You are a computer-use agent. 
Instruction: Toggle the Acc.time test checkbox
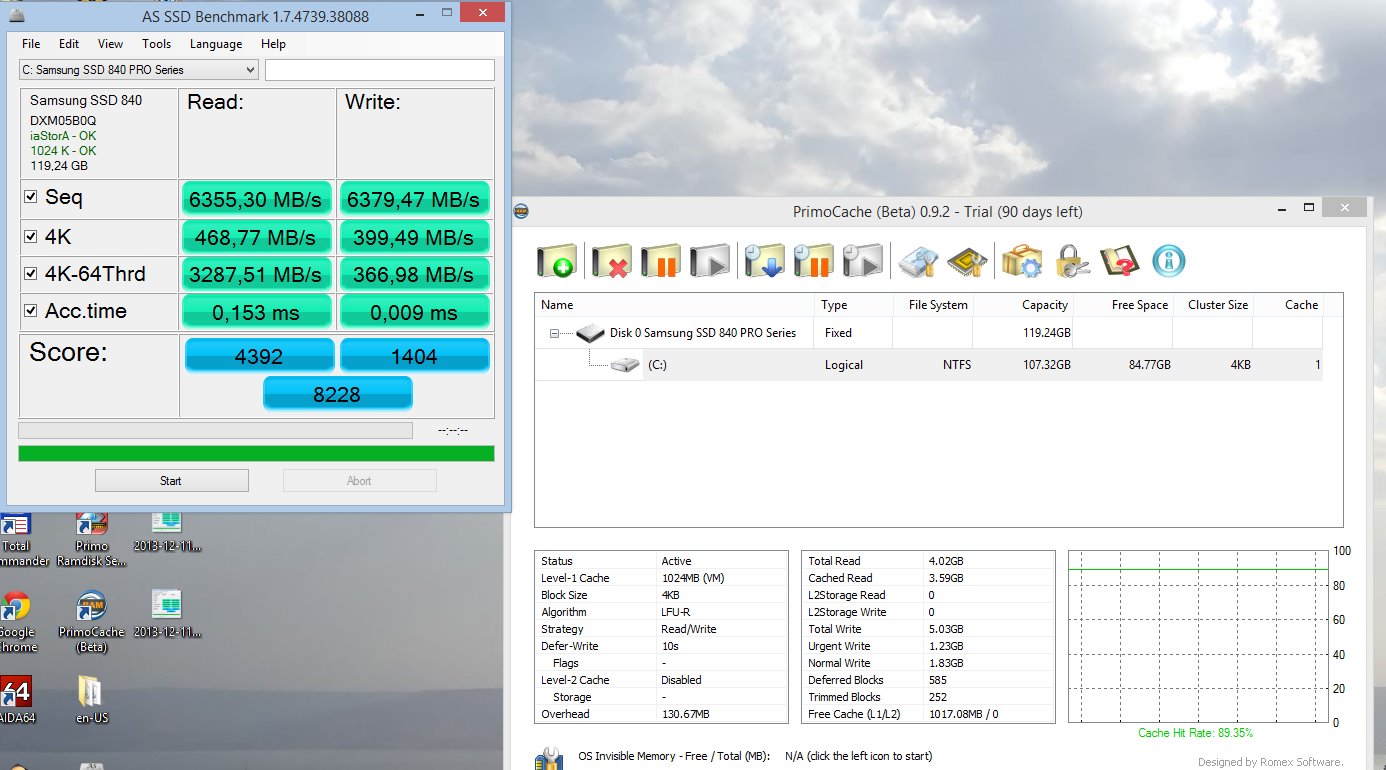pyautogui.click(x=31, y=310)
